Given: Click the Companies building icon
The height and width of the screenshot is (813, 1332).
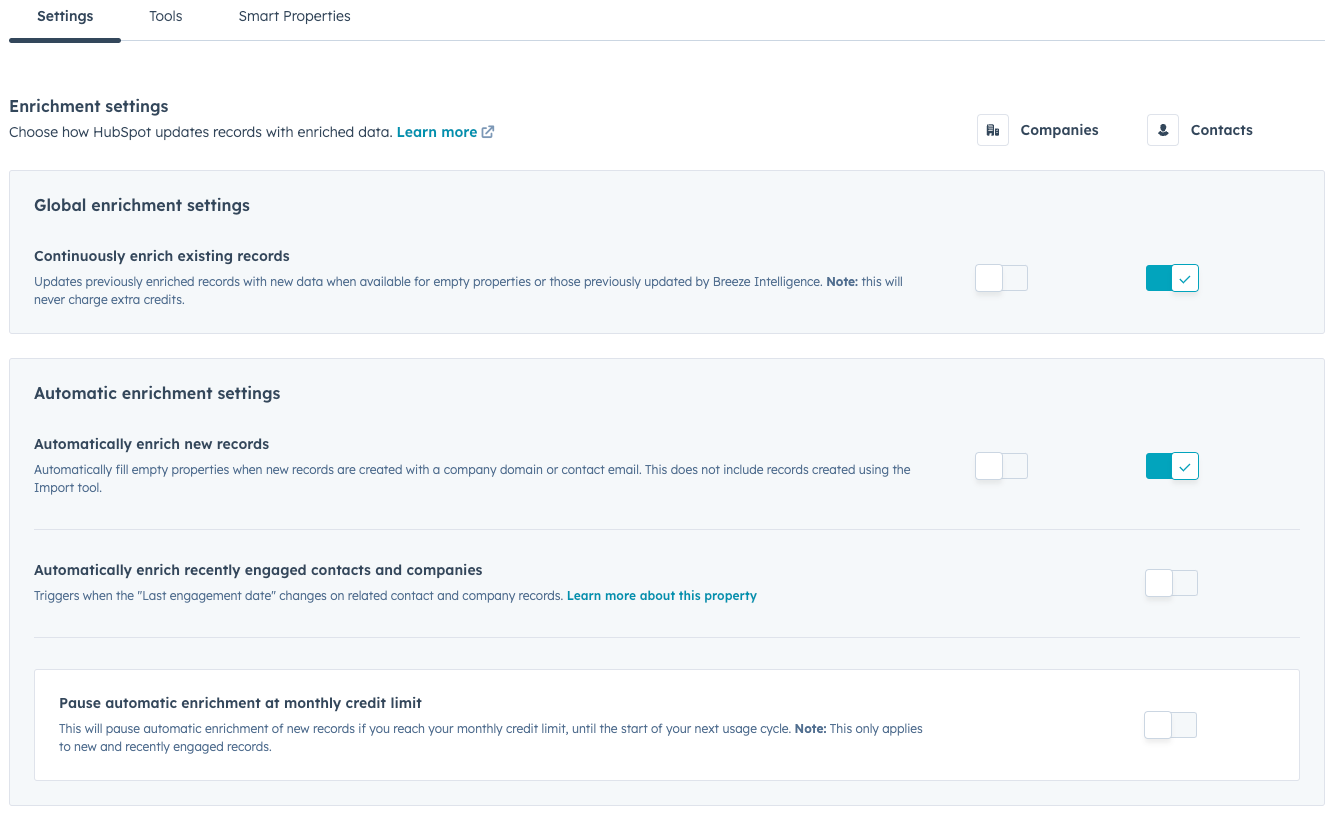Looking at the screenshot, I should point(992,129).
